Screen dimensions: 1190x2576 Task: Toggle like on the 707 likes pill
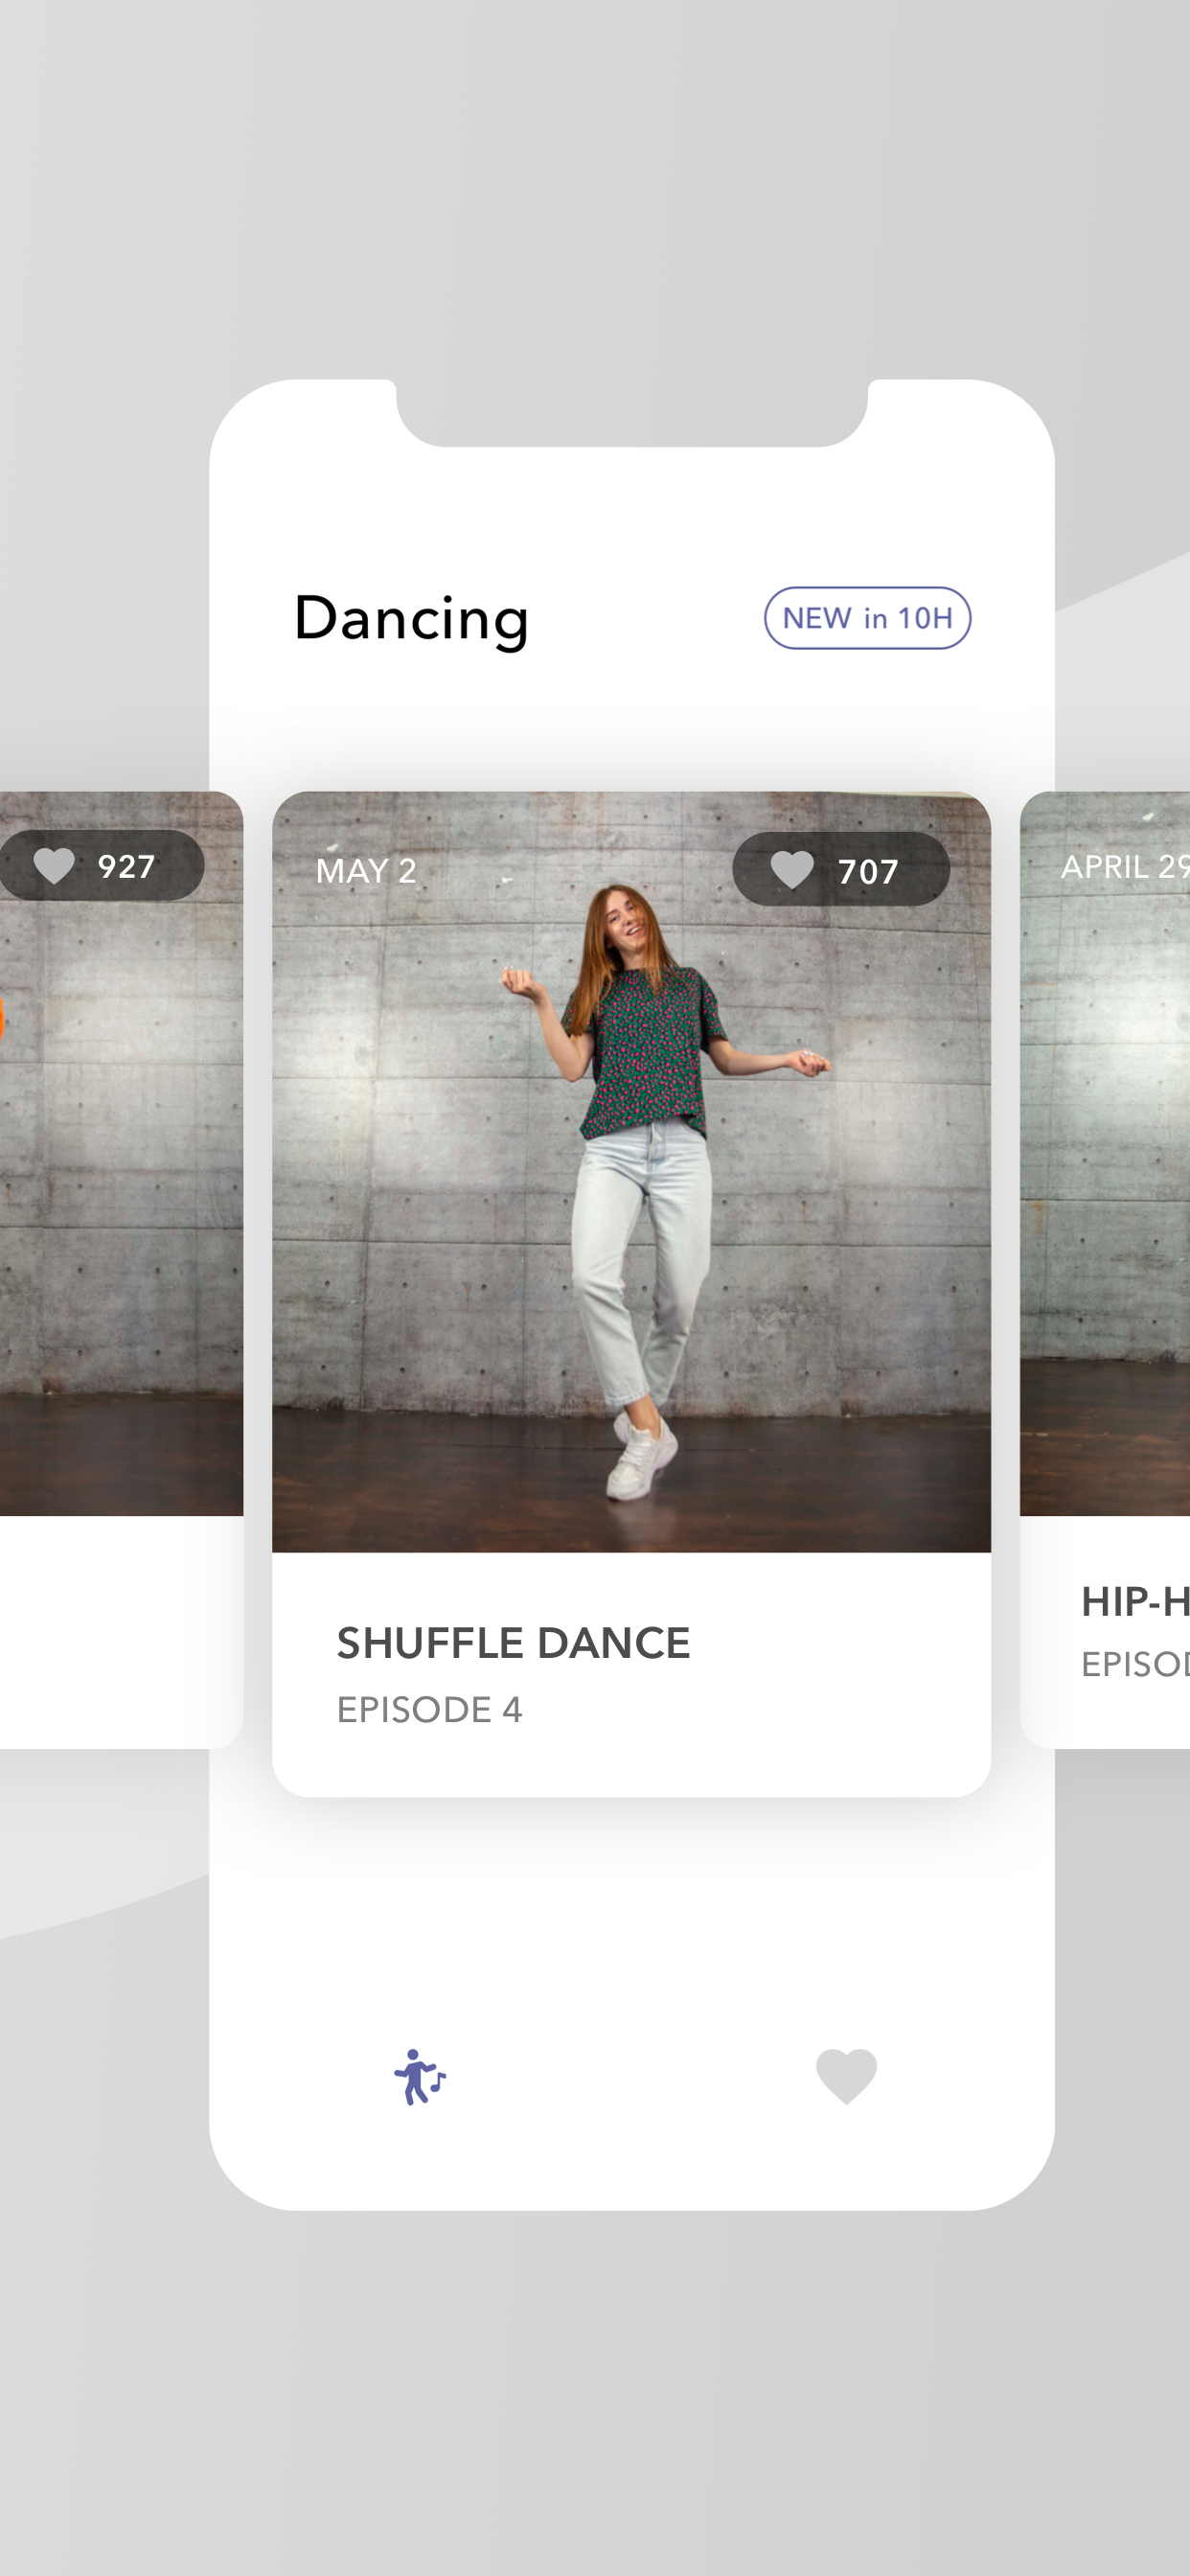point(841,869)
